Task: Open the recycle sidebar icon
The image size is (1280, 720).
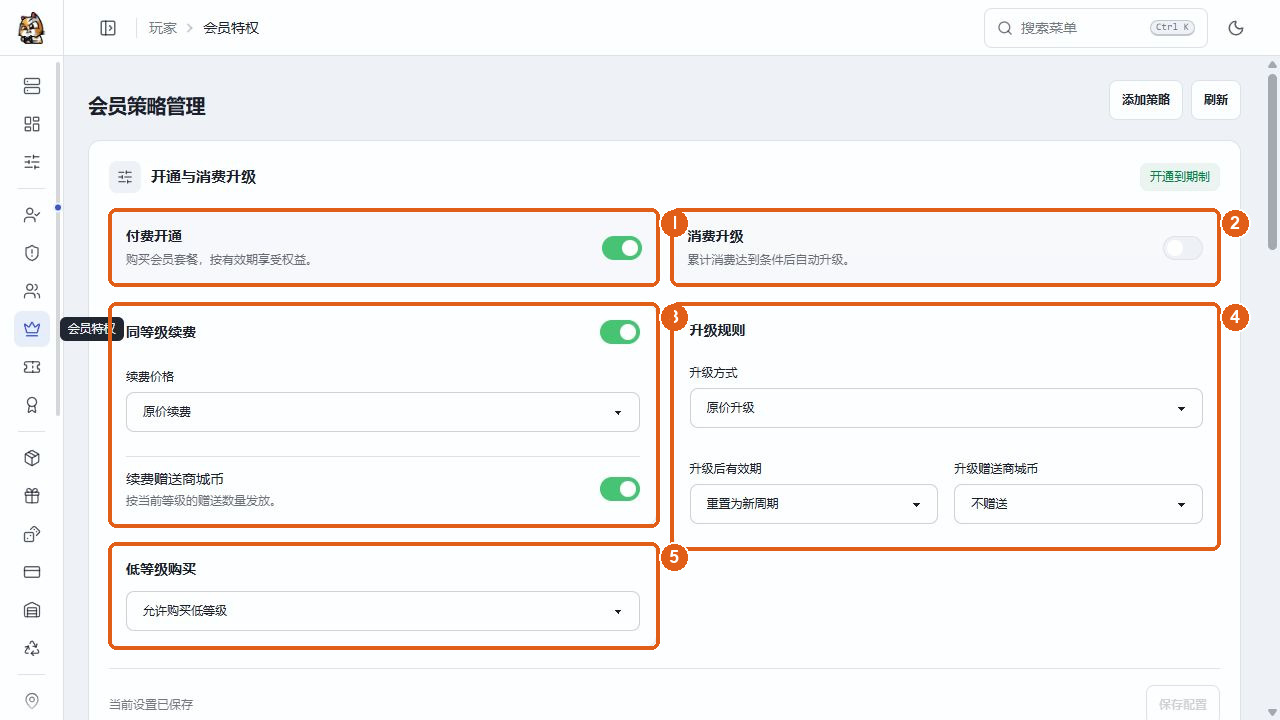Action: pos(32,648)
